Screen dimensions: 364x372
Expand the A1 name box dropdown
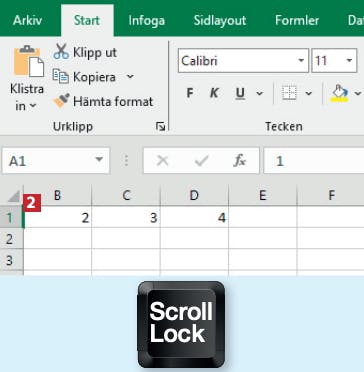(x=99, y=160)
